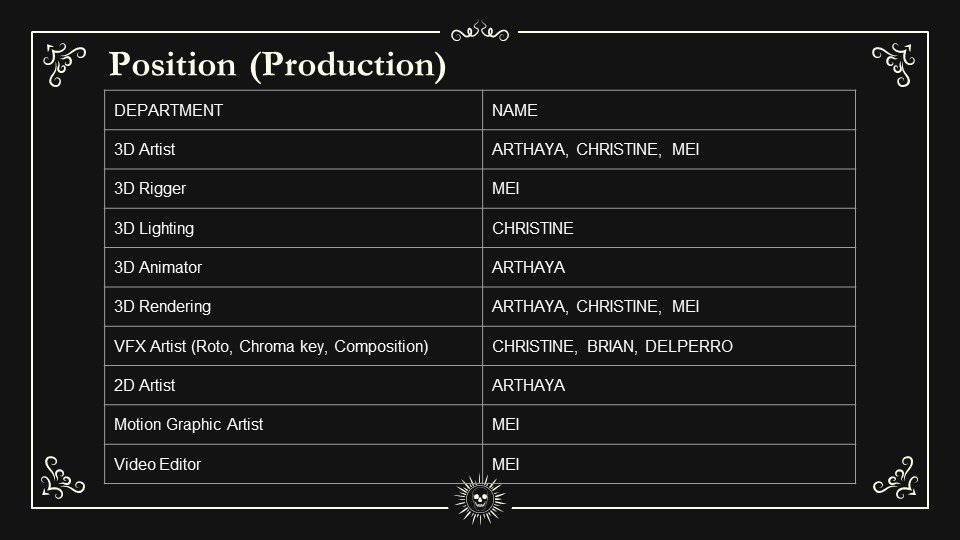Select the 2D Artist cell
The image size is (960, 540).
click(293, 385)
